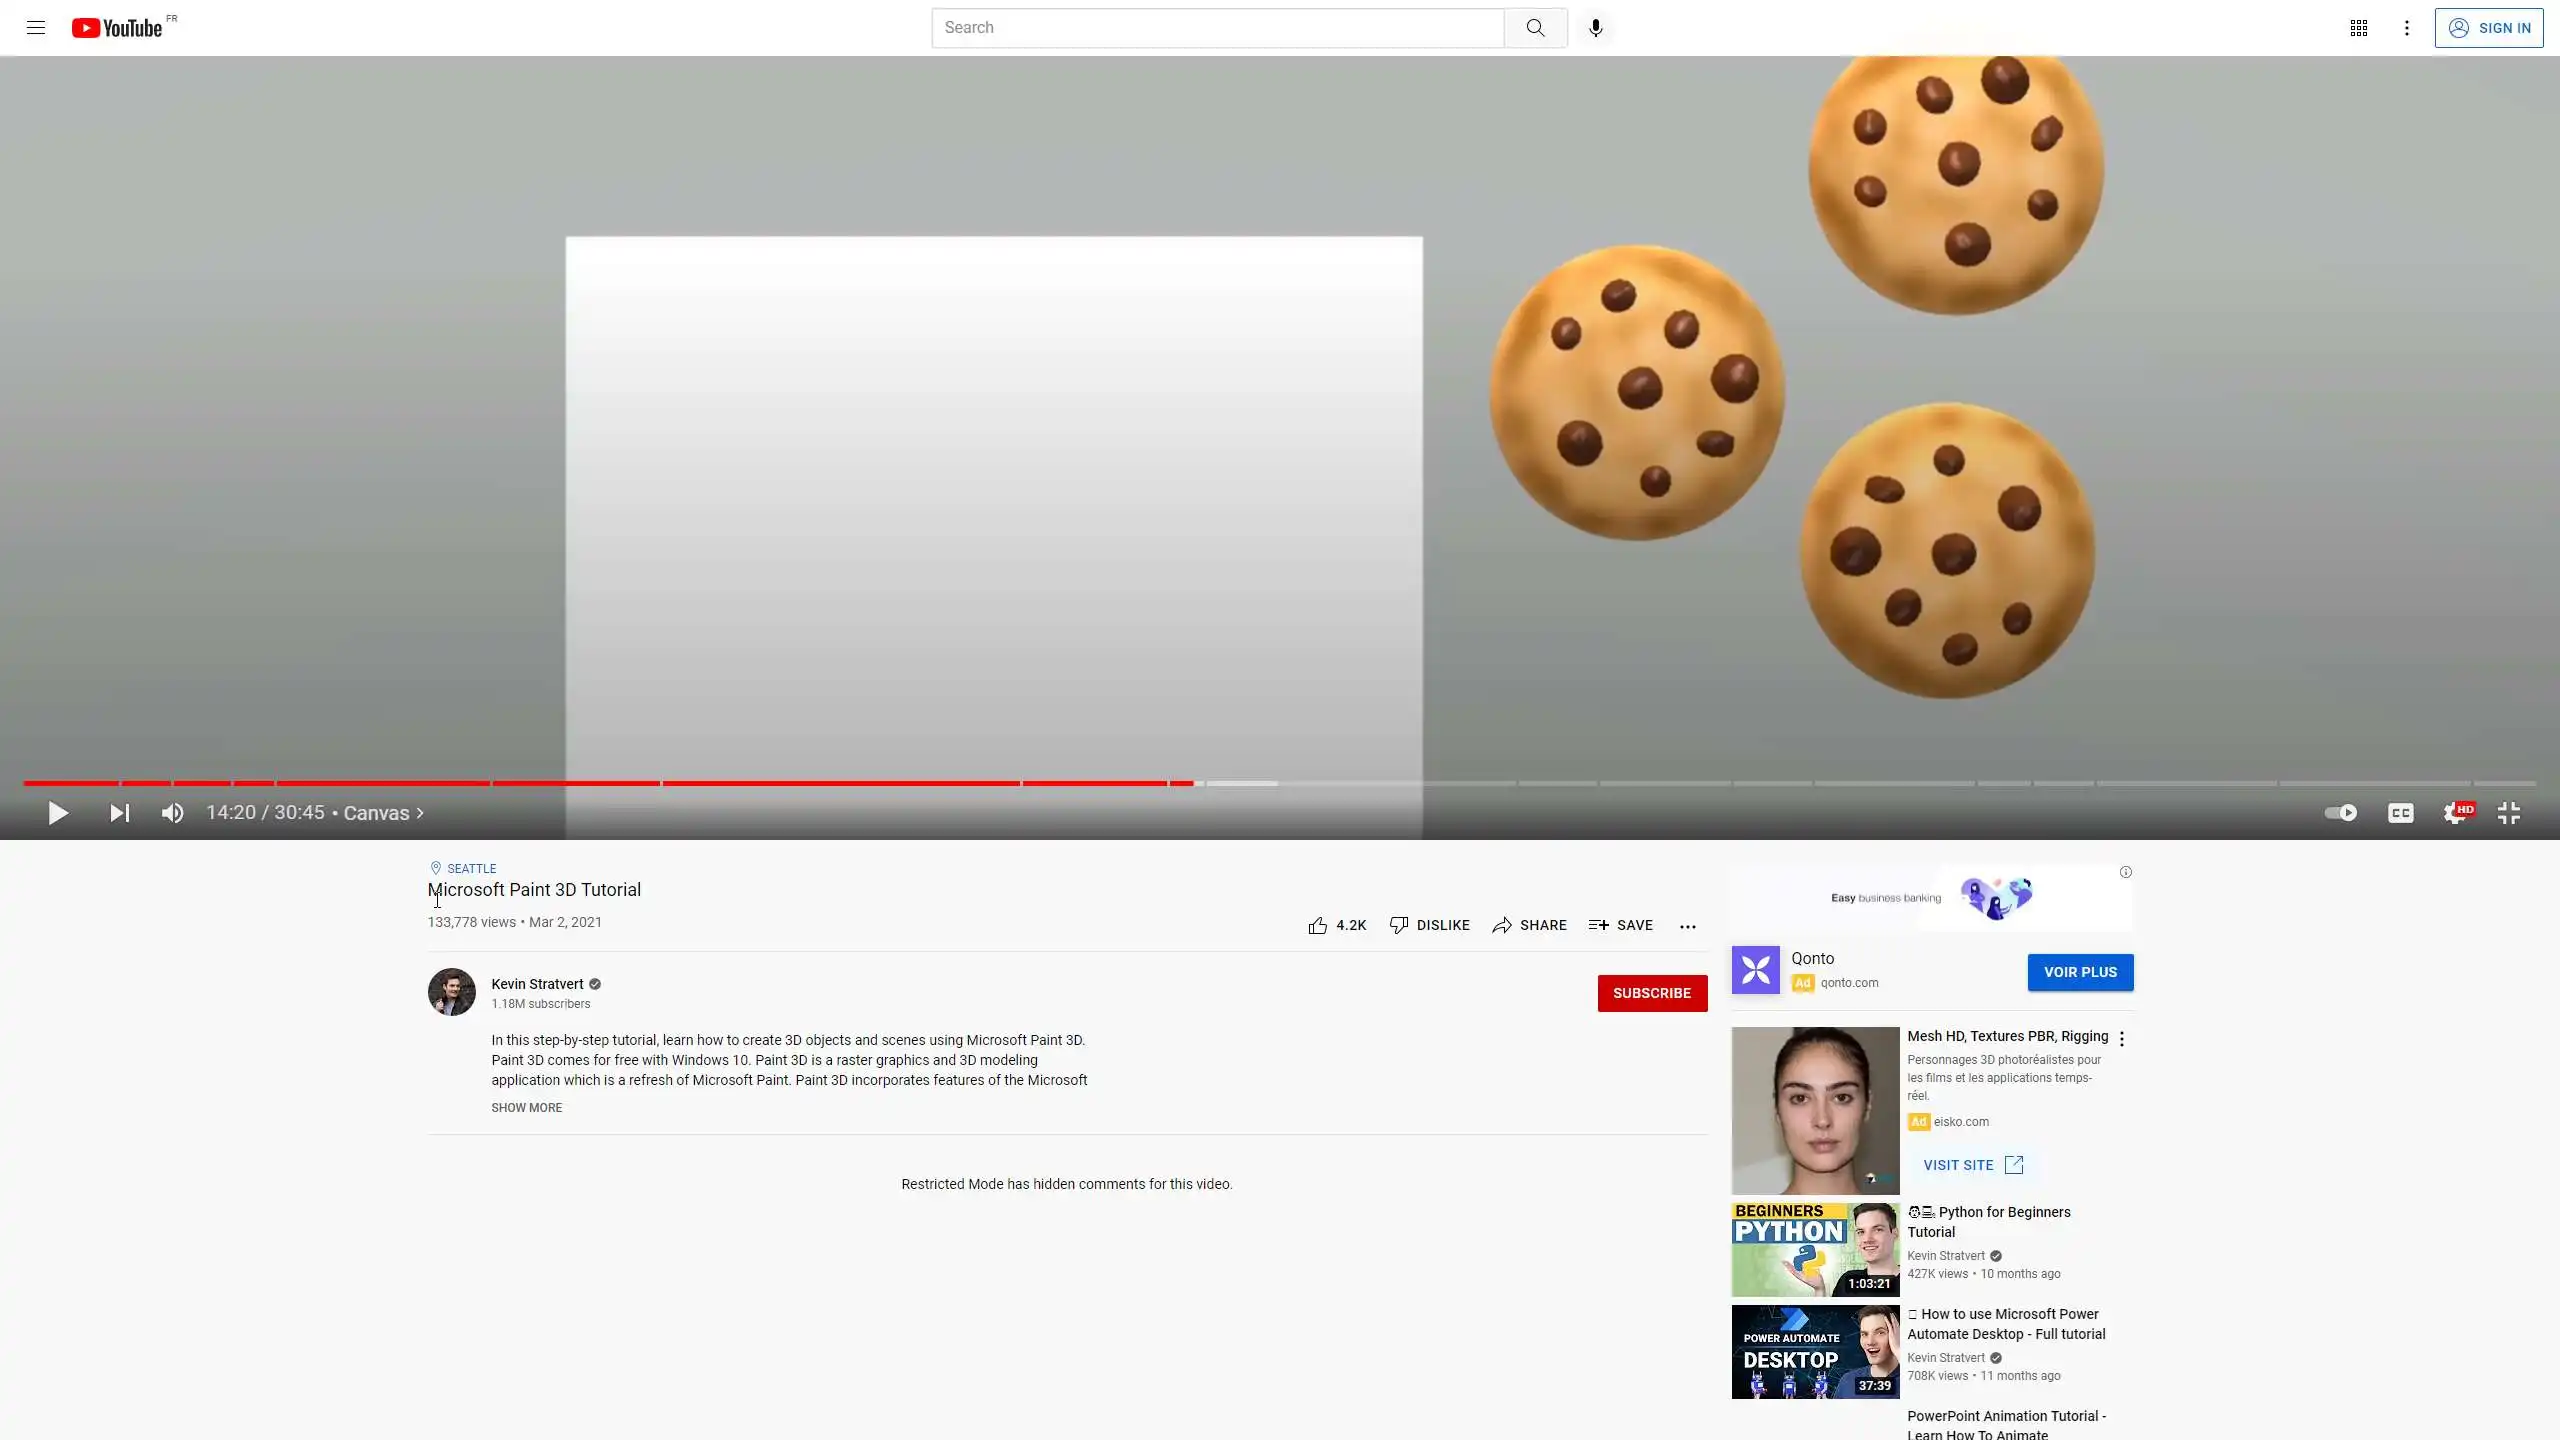The image size is (2560, 1440).
Task: Click the red SUBSCRIBE button
Action: [1651, 993]
